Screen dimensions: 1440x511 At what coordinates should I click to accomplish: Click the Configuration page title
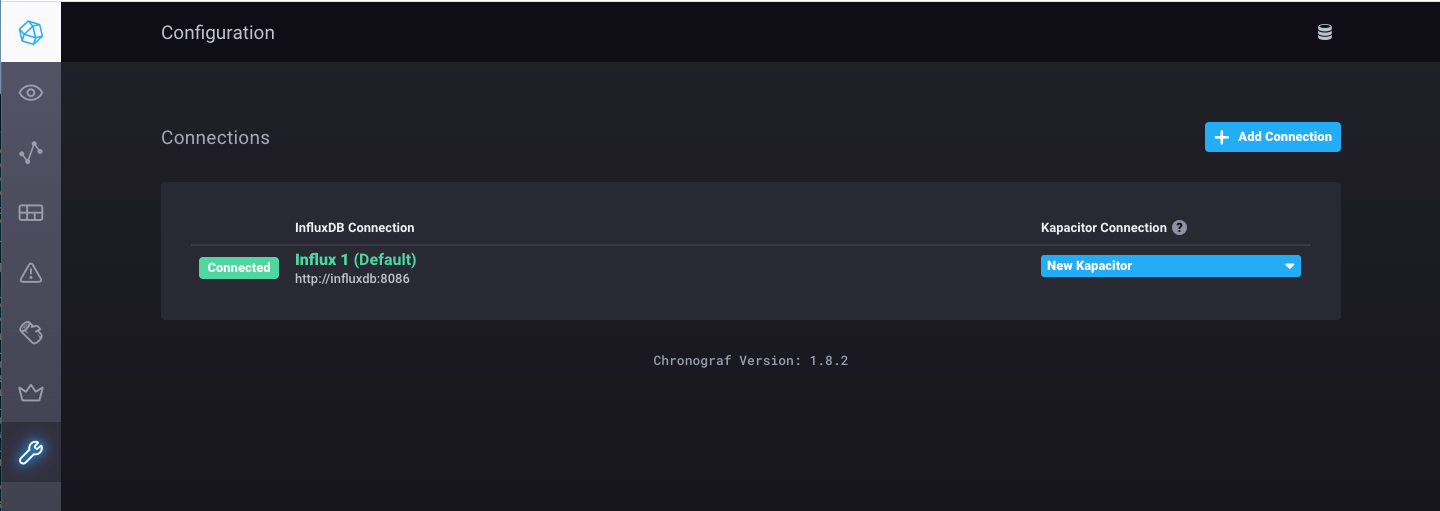[218, 33]
